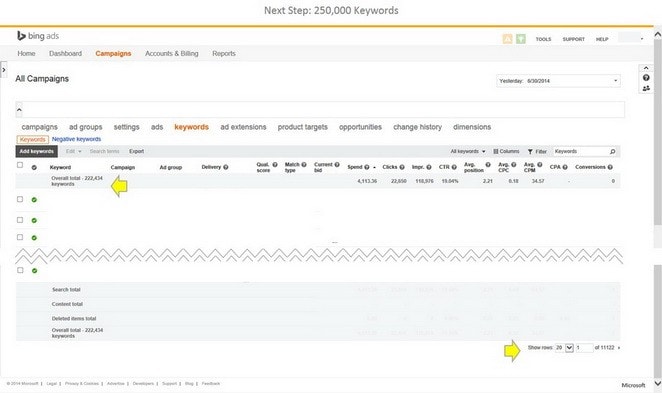Image resolution: width=662 pixels, height=393 pixels.
Task: Open the green notification icon in header
Action: pos(521,39)
